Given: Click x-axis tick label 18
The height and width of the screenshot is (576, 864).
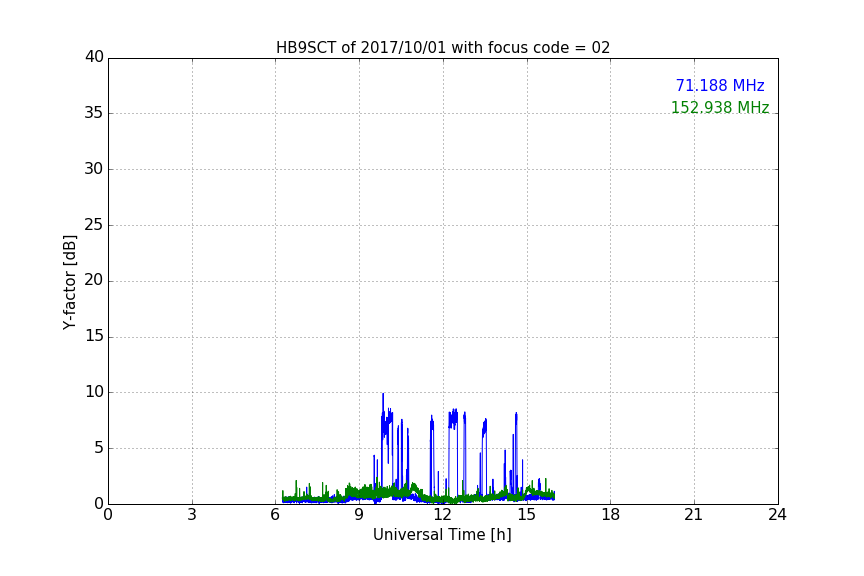Looking at the screenshot, I should point(611,515).
